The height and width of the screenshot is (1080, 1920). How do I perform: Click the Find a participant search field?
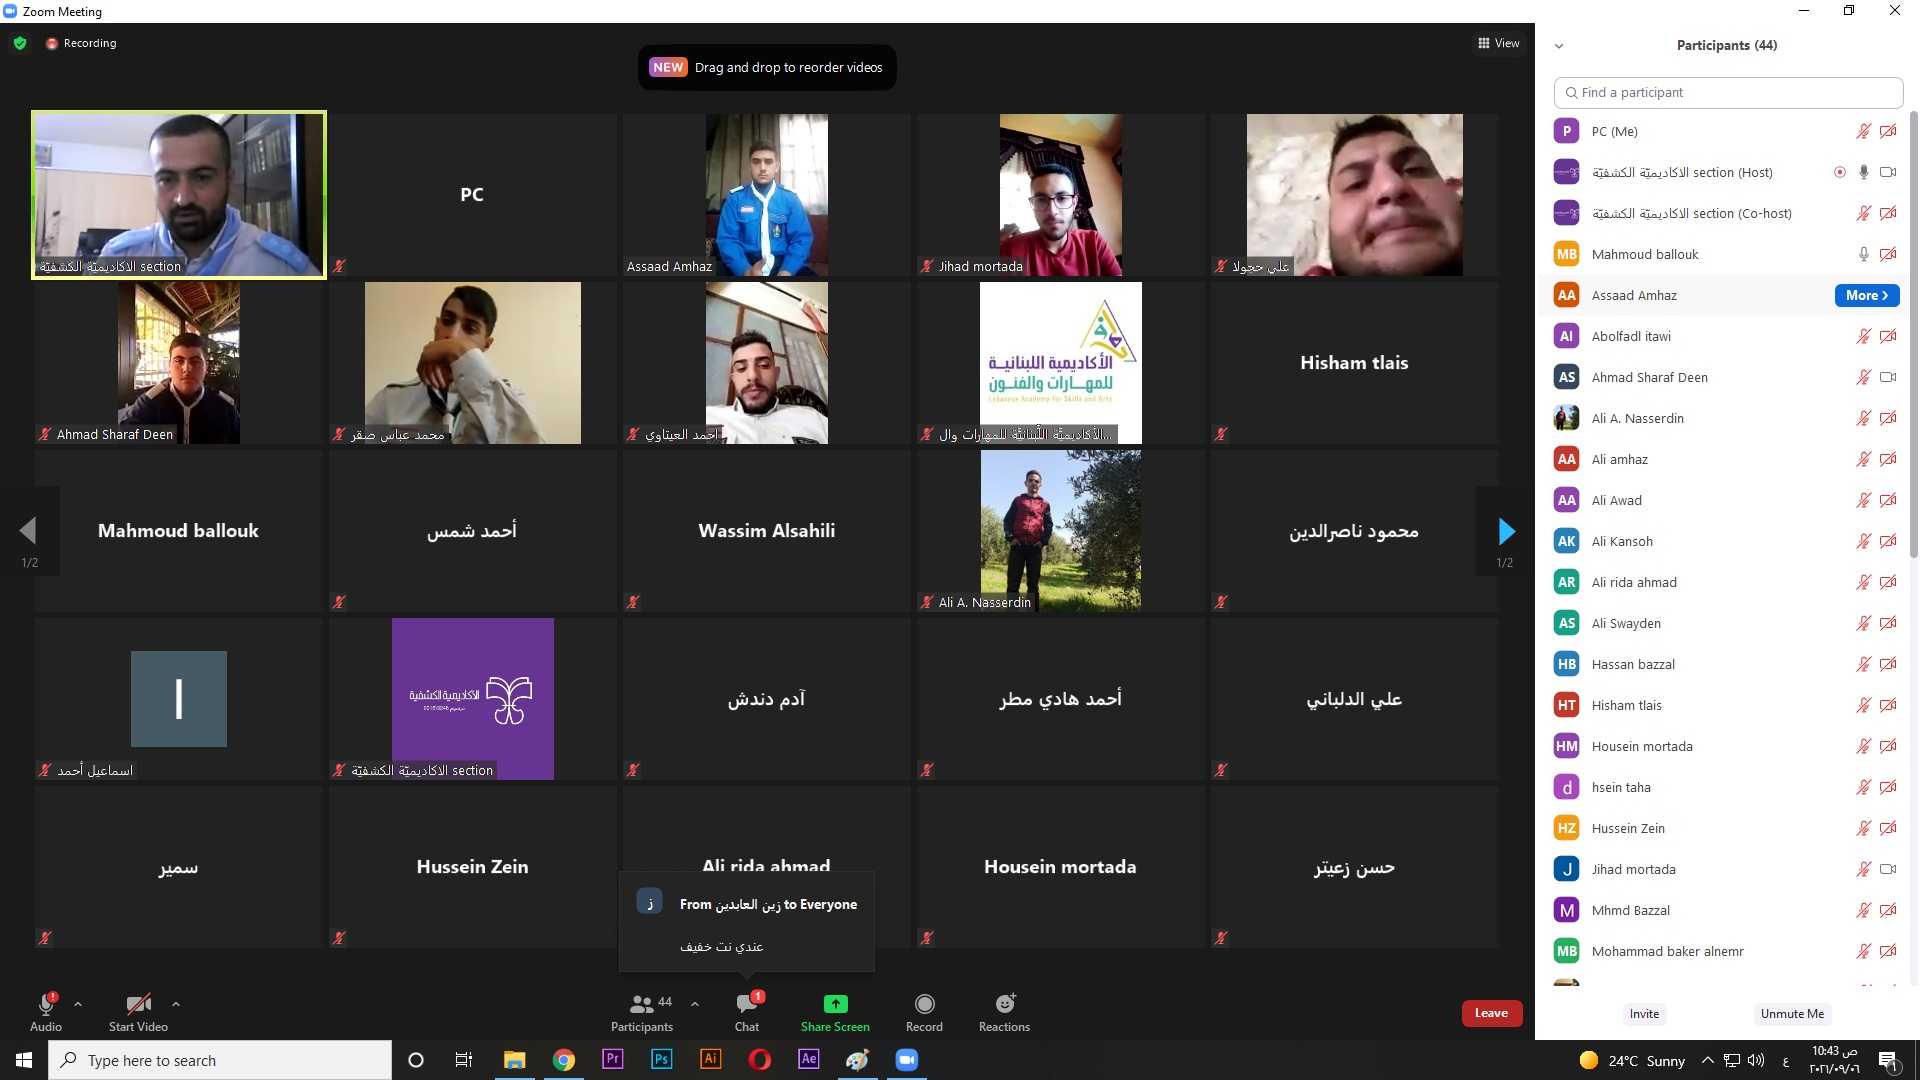pos(1728,92)
